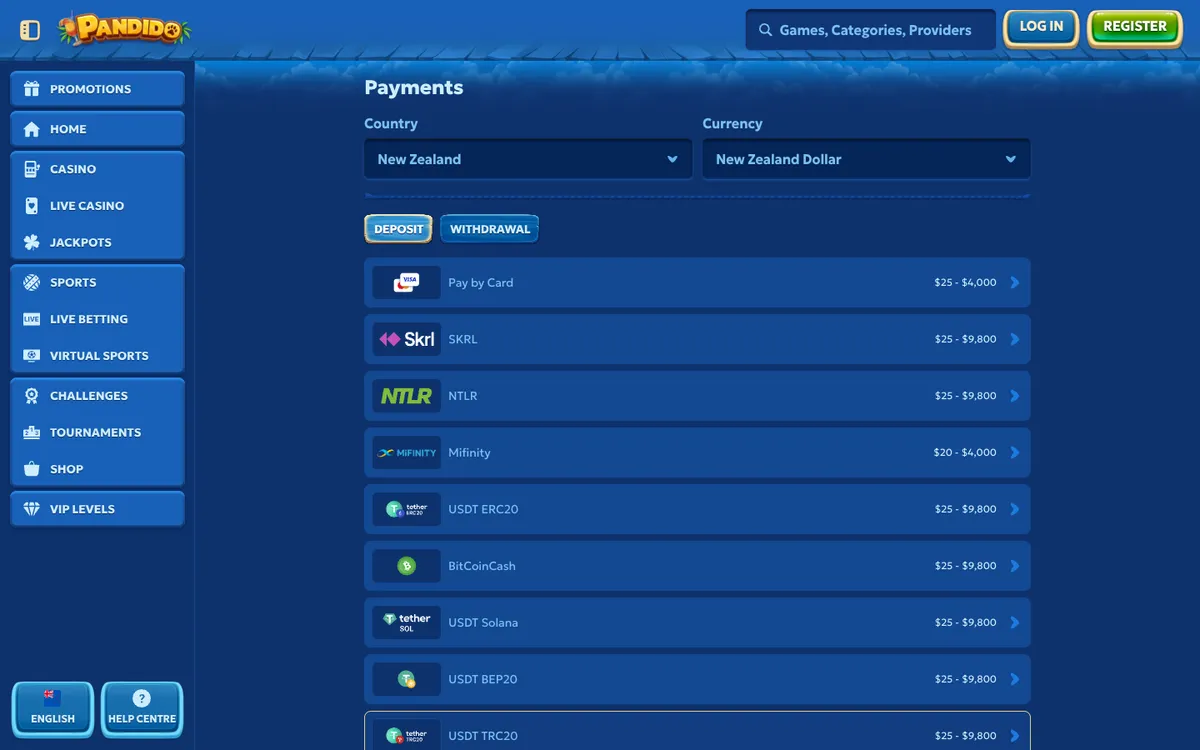Open the Tournaments menu item
The image size is (1200, 750).
point(98,432)
